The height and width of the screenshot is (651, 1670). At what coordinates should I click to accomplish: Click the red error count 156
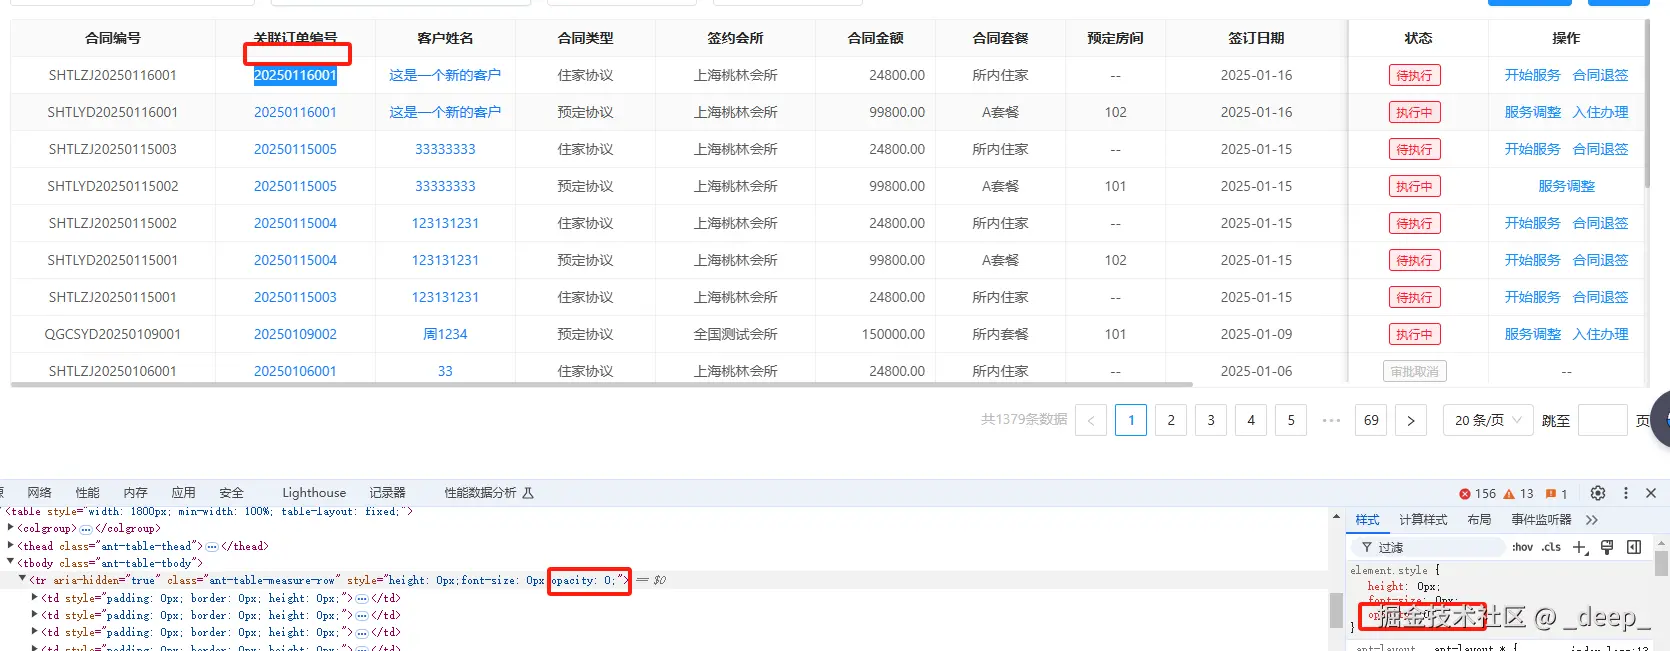[x=1478, y=493]
